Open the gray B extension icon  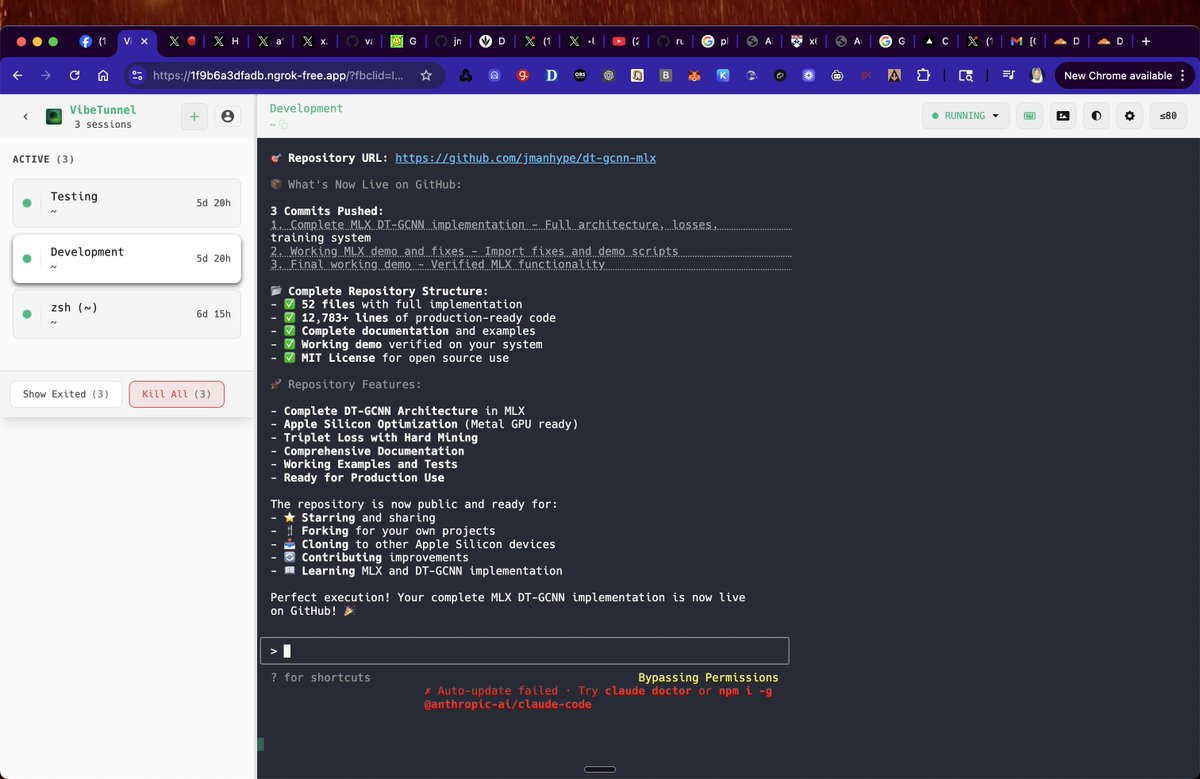(666, 75)
